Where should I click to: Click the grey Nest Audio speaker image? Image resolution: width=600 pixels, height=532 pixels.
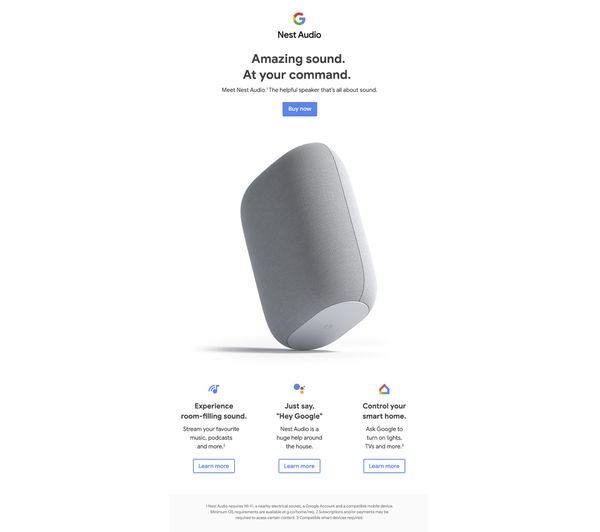[x=308, y=246]
